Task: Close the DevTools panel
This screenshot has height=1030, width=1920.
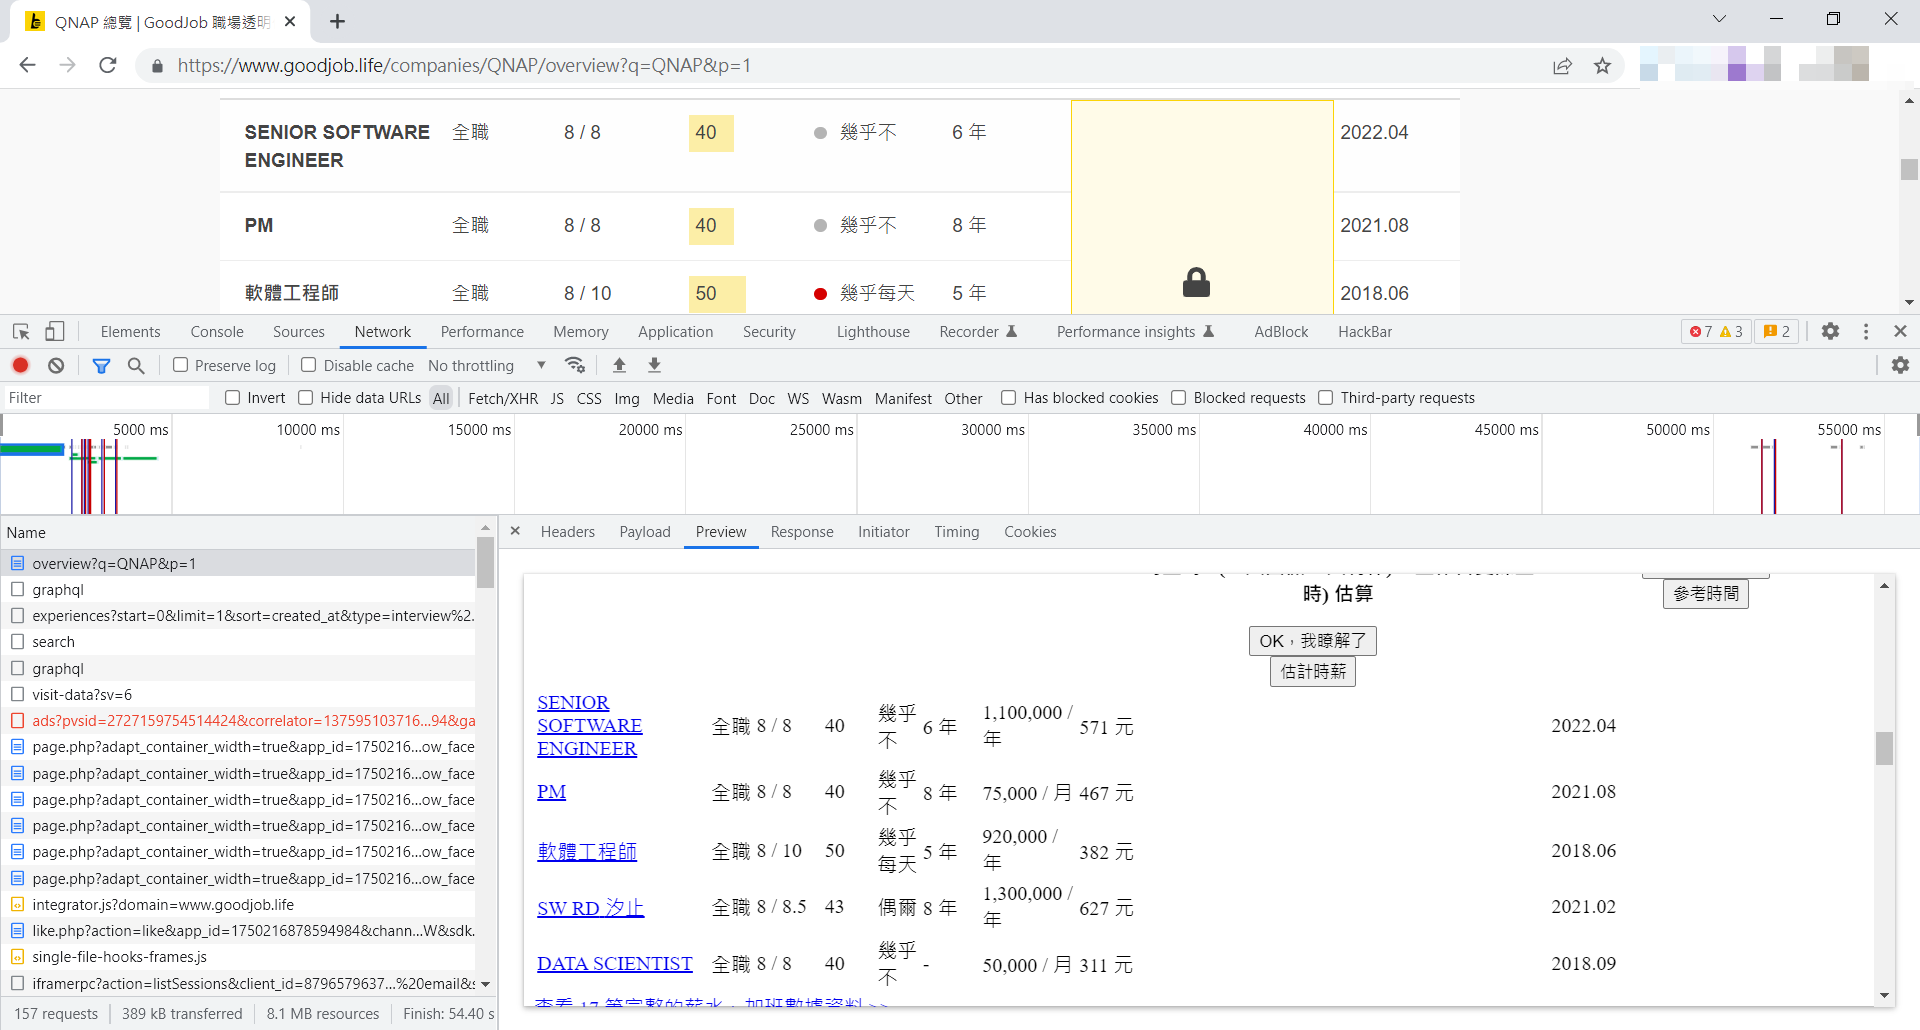Action: click(1900, 331)
